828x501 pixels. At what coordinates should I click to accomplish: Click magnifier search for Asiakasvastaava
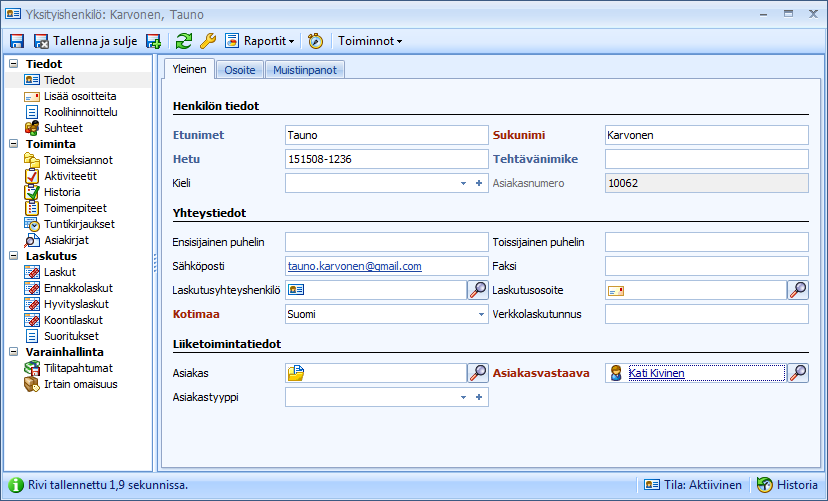(x=798, y=373)
